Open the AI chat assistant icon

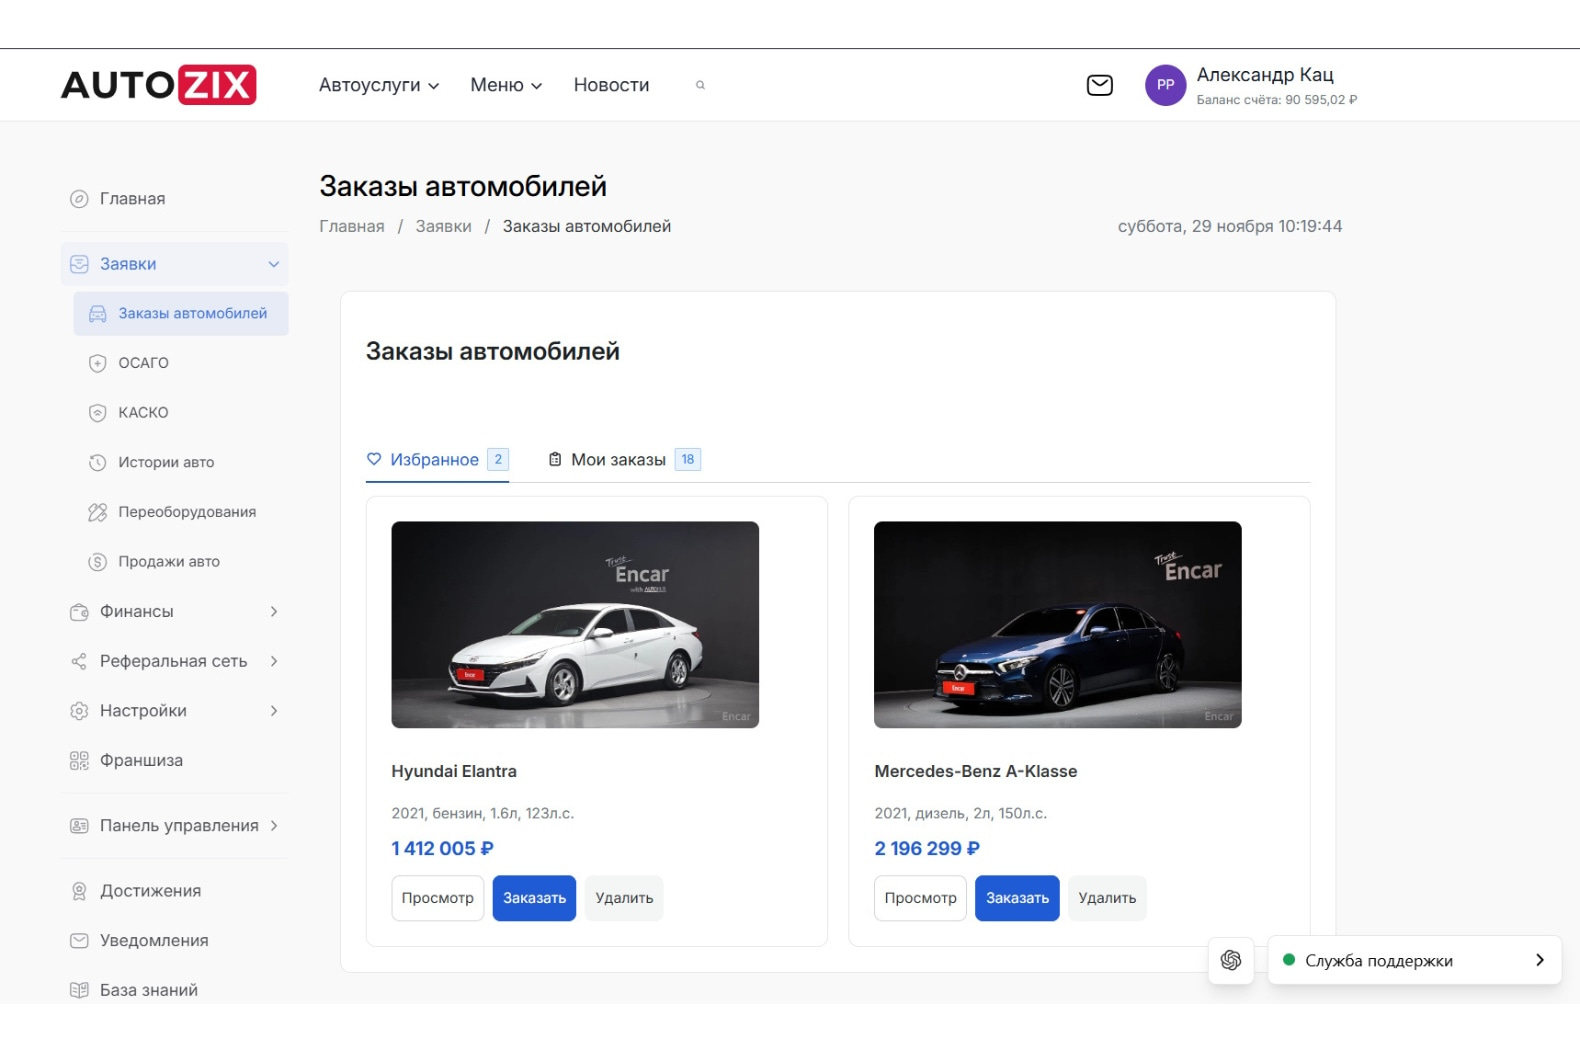[1230, 960]
